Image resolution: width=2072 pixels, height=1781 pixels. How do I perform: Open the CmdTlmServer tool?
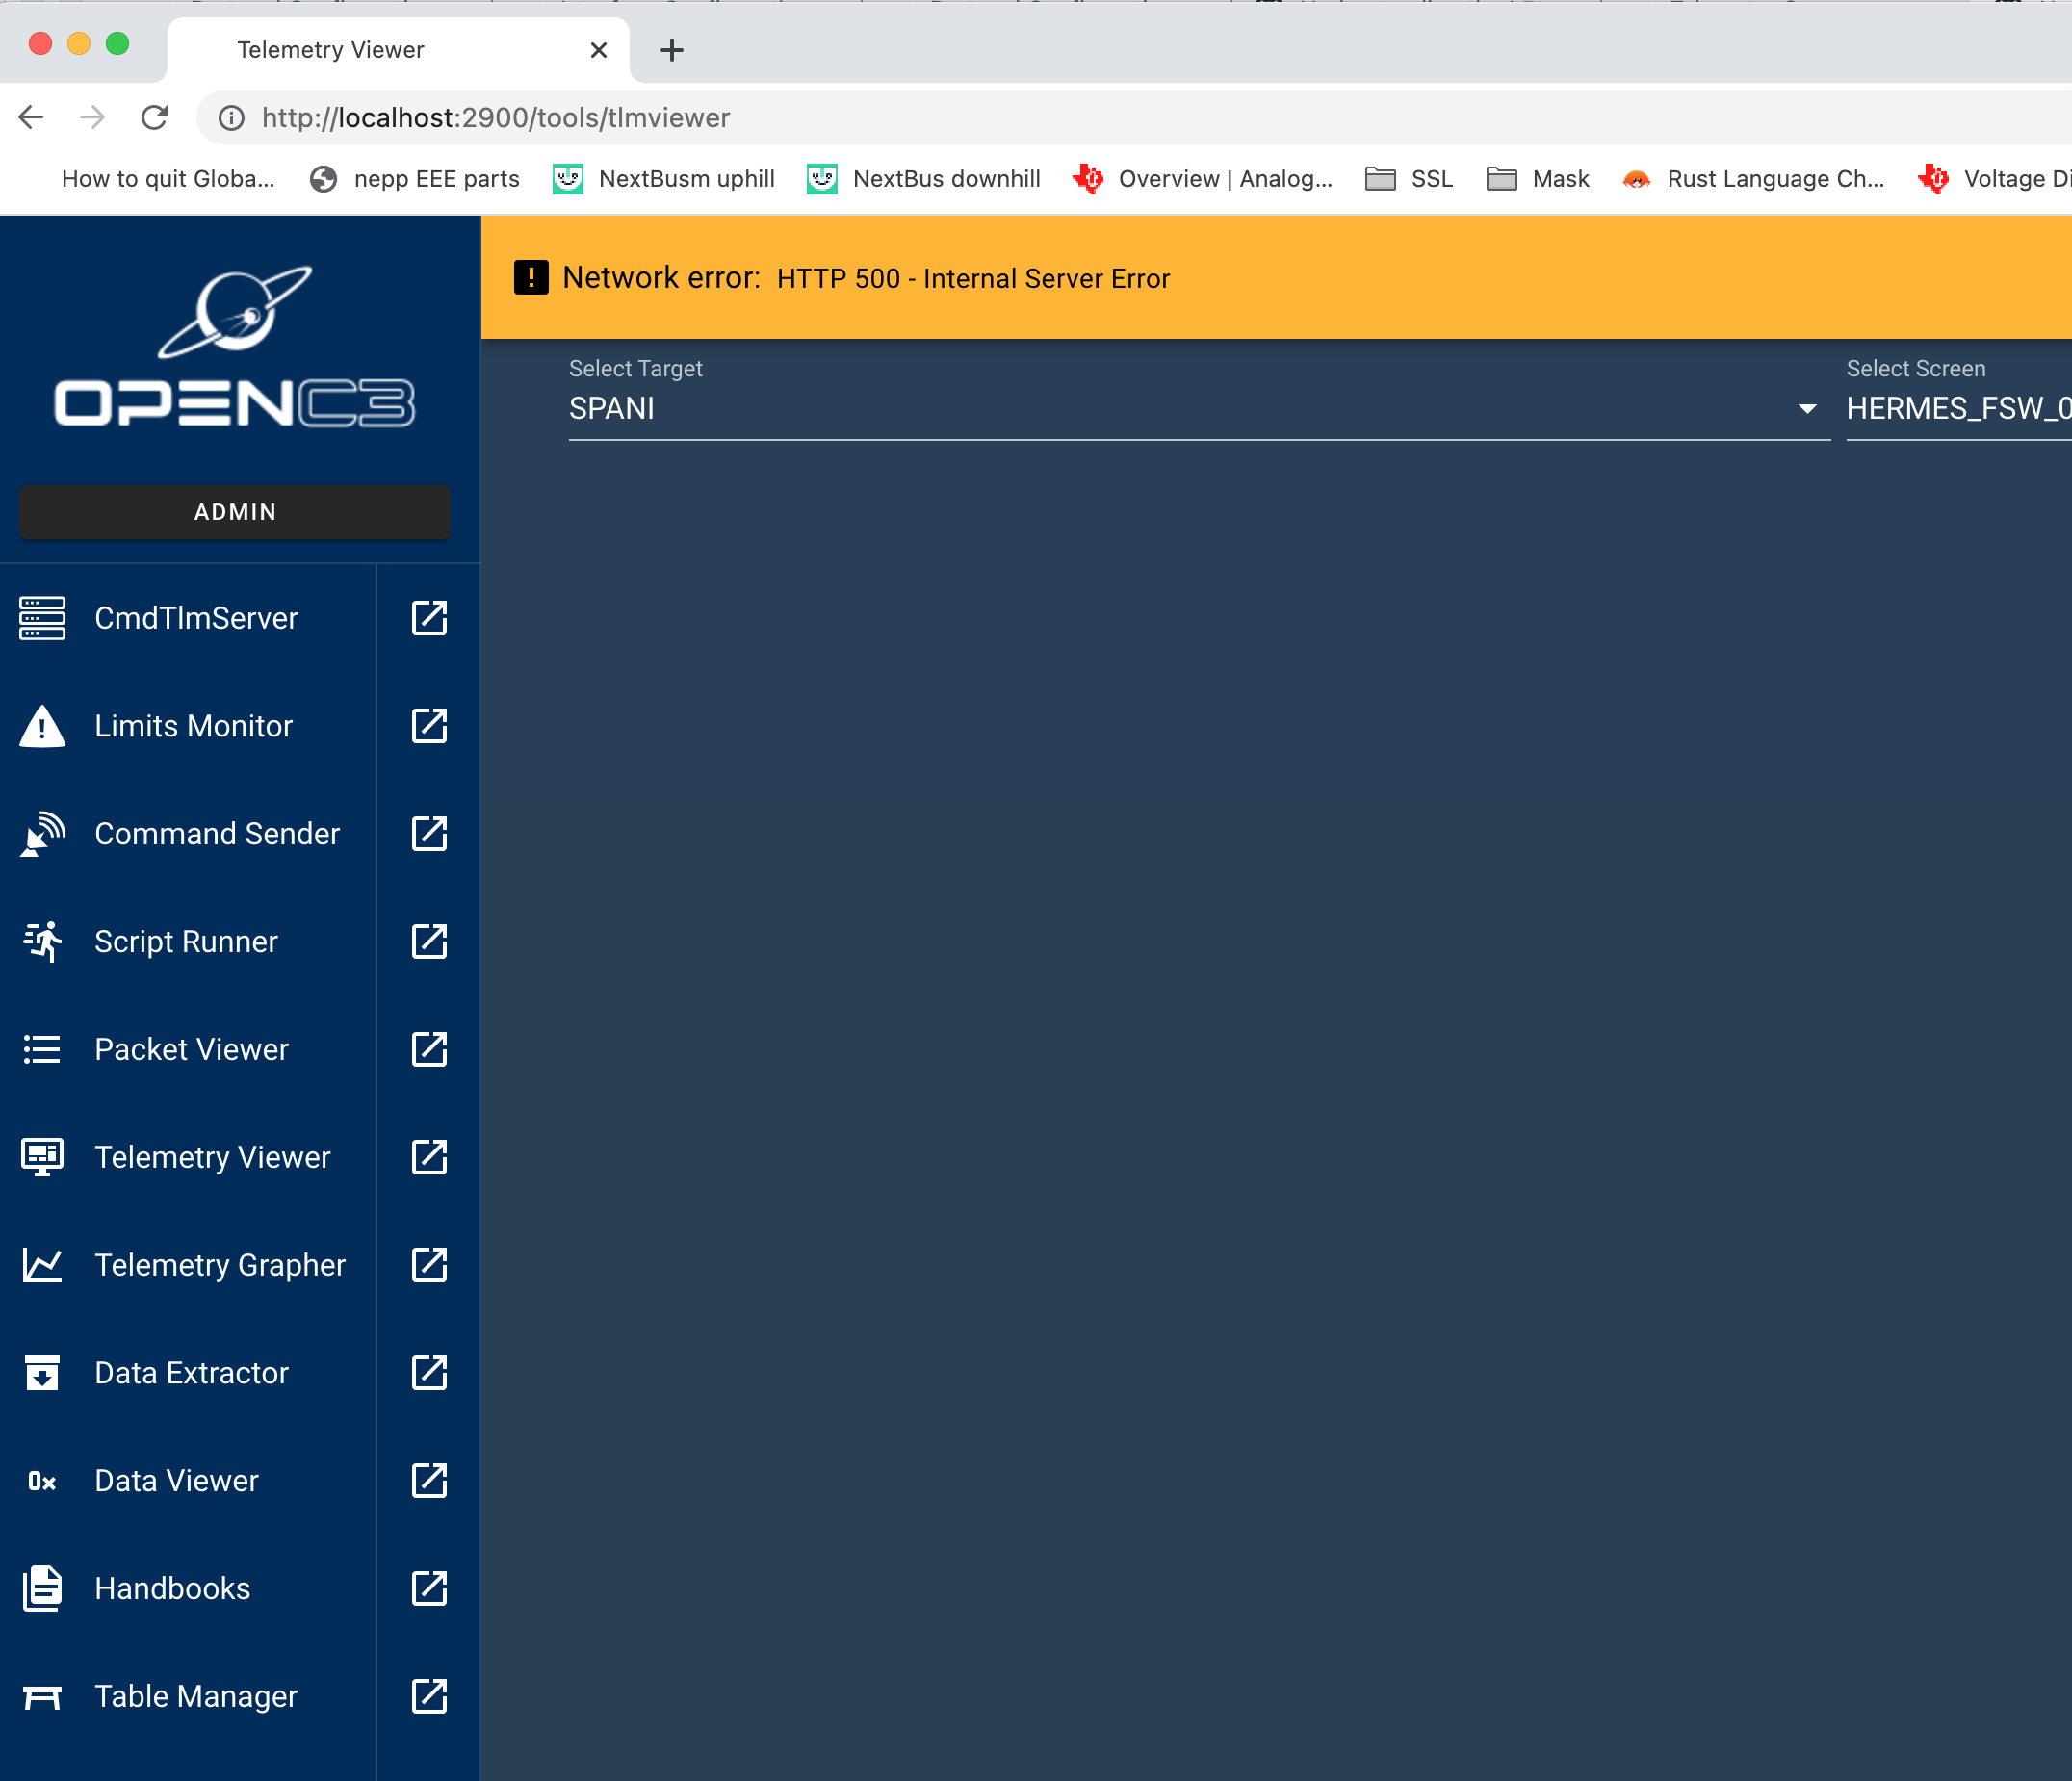(196, 618)
